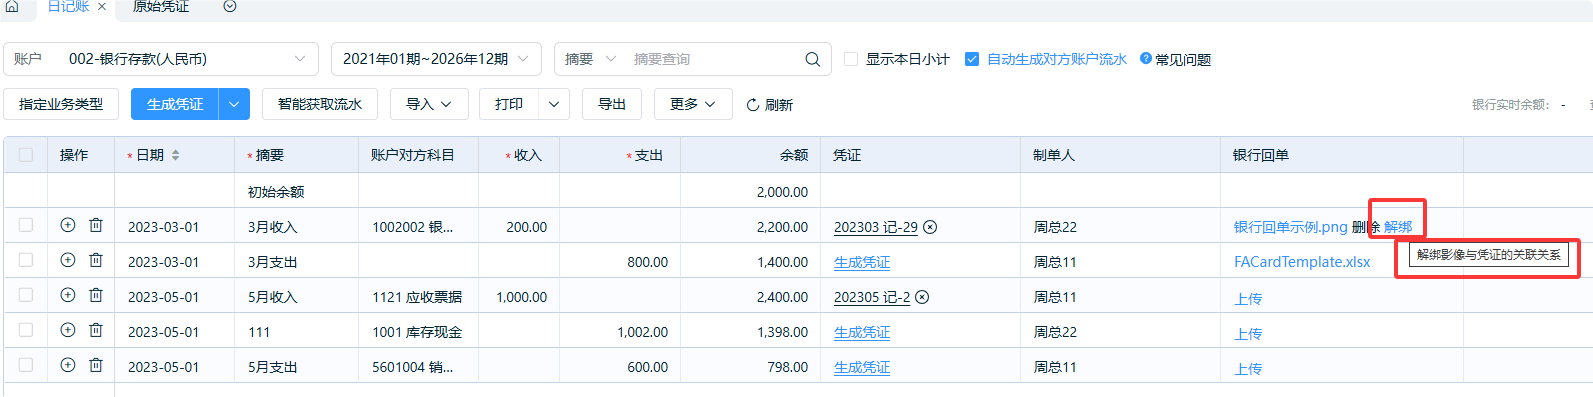Delete the 5月收入 row with trash icon
The width and height of the screenshot is (1593, 397).
pos(96,295)
